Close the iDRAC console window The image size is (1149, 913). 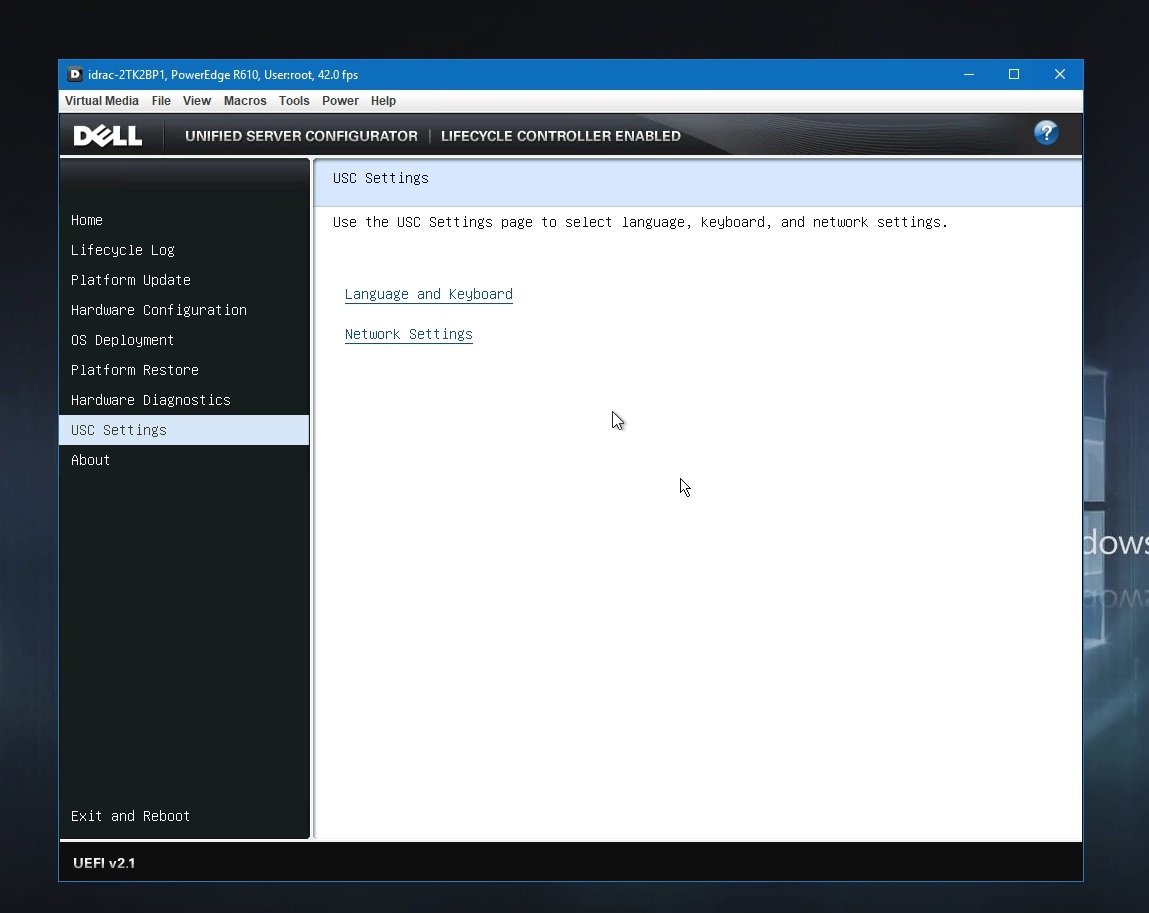pyautogui.click(x=1060, y=74)
